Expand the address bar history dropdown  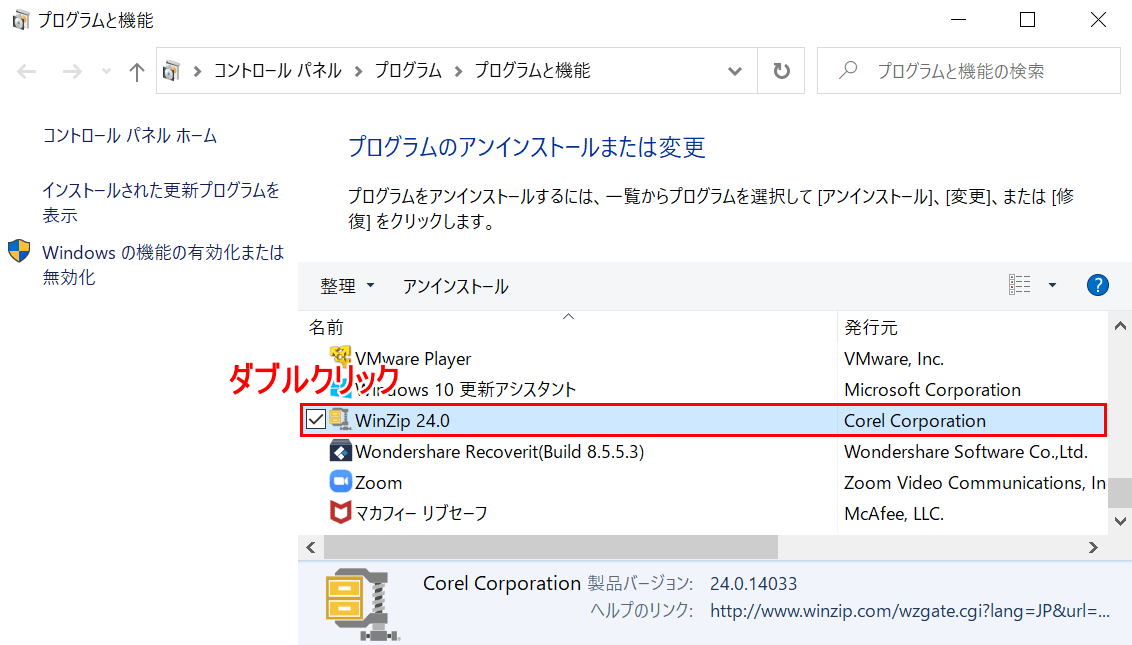[734, 71]
